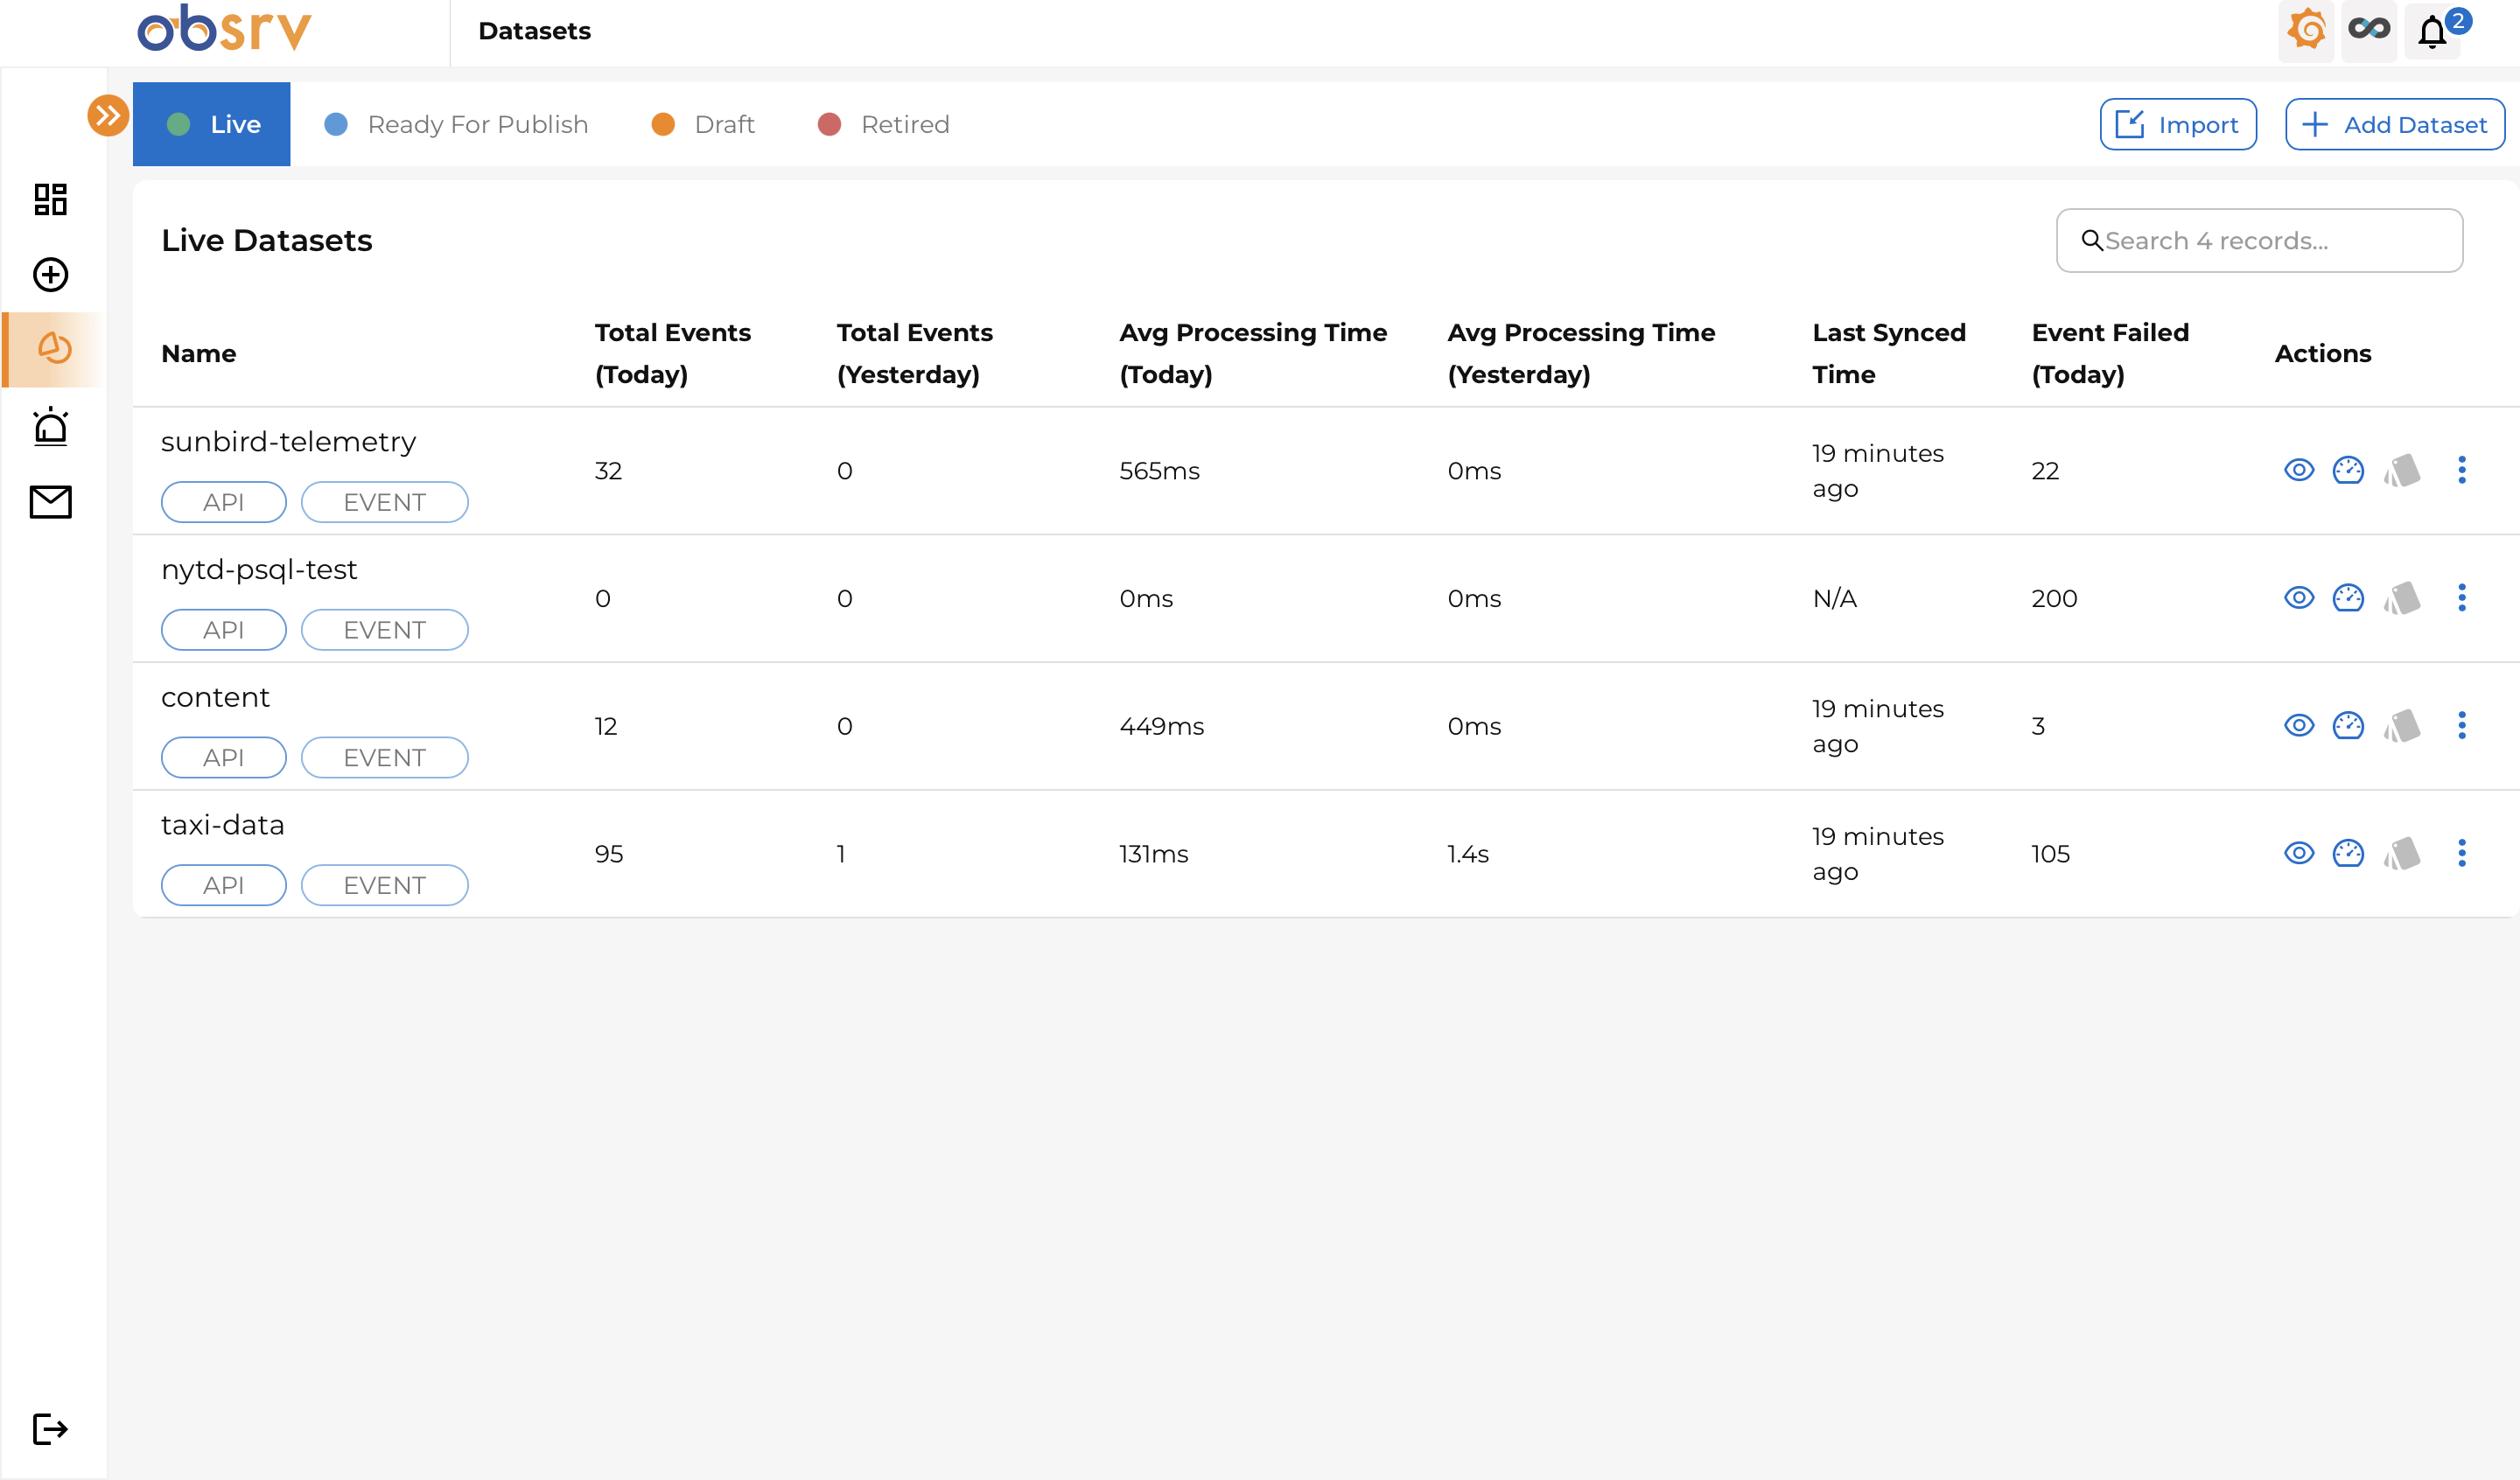
Task: Open the dashboard grid icon in sidebar
Action: pyautogui.click(x=50, y=199)
